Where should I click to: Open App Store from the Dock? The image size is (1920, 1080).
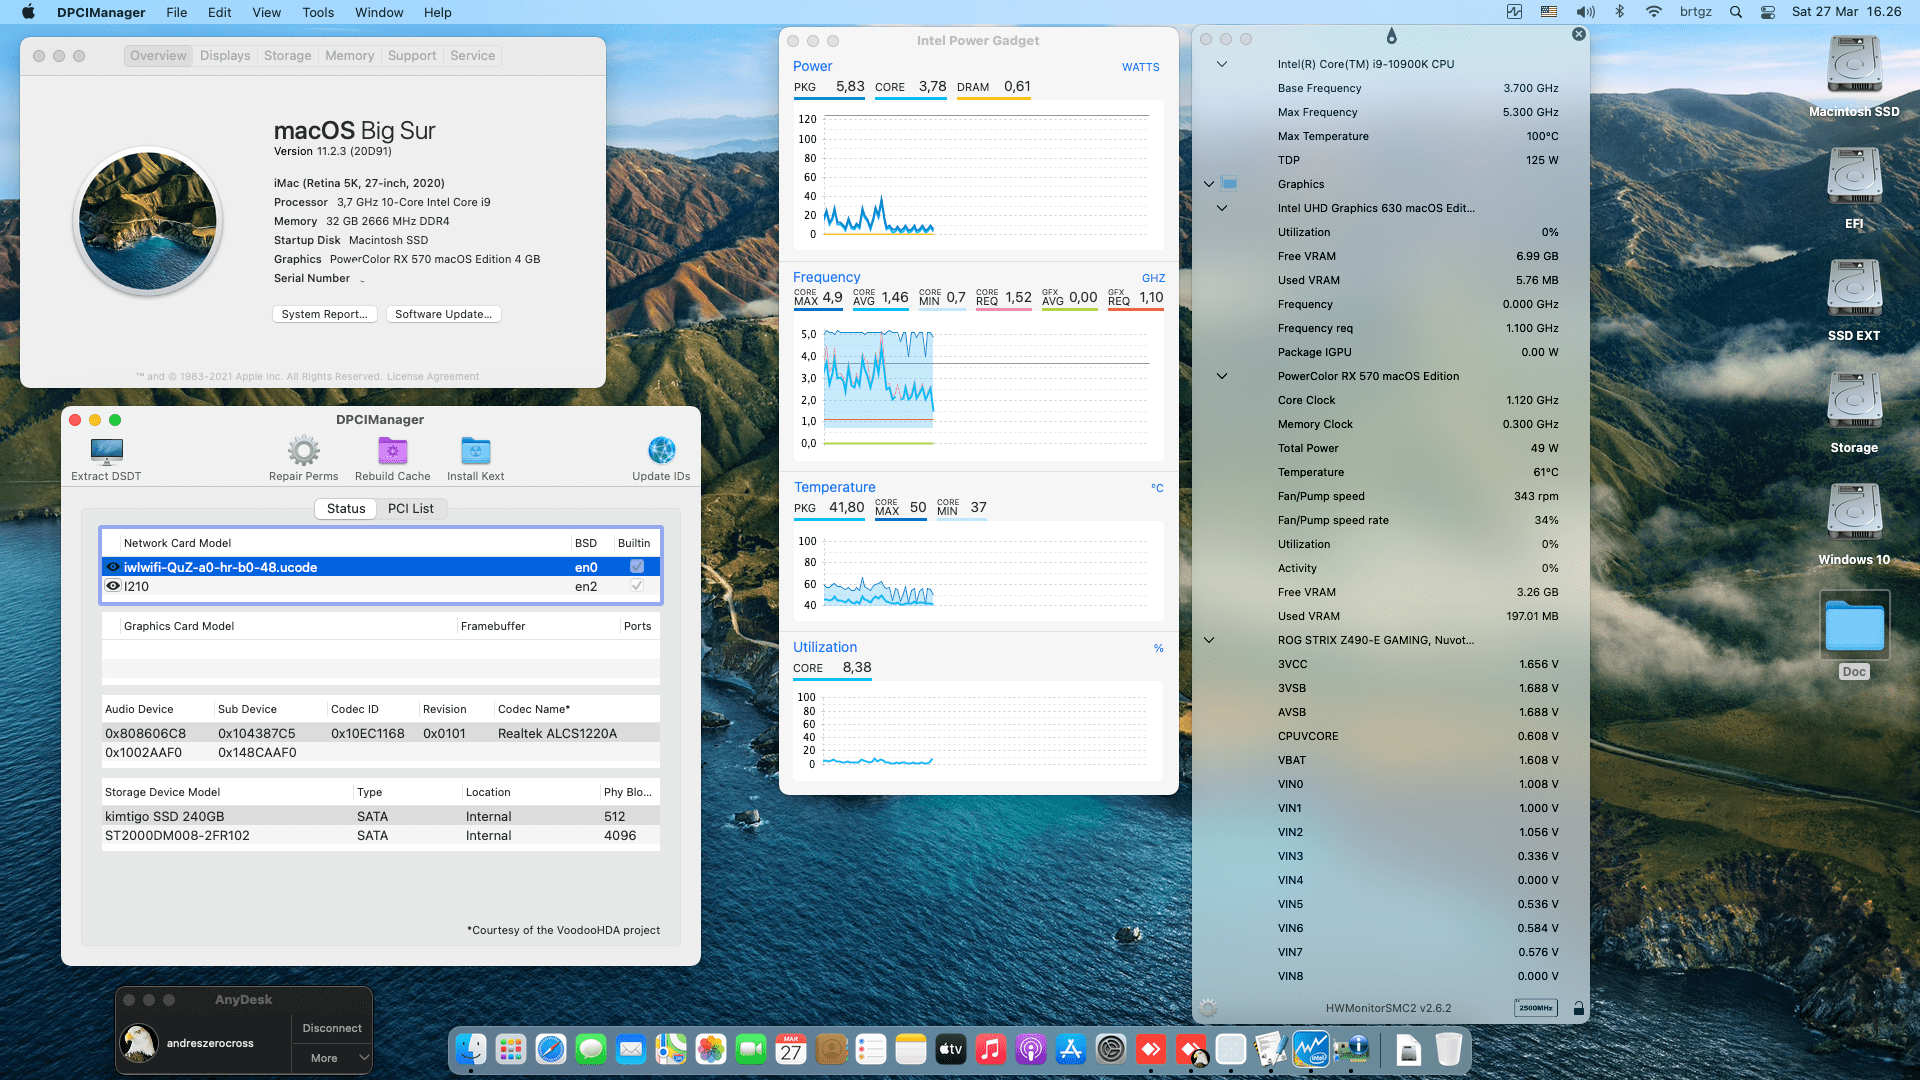point(1071,1049)
